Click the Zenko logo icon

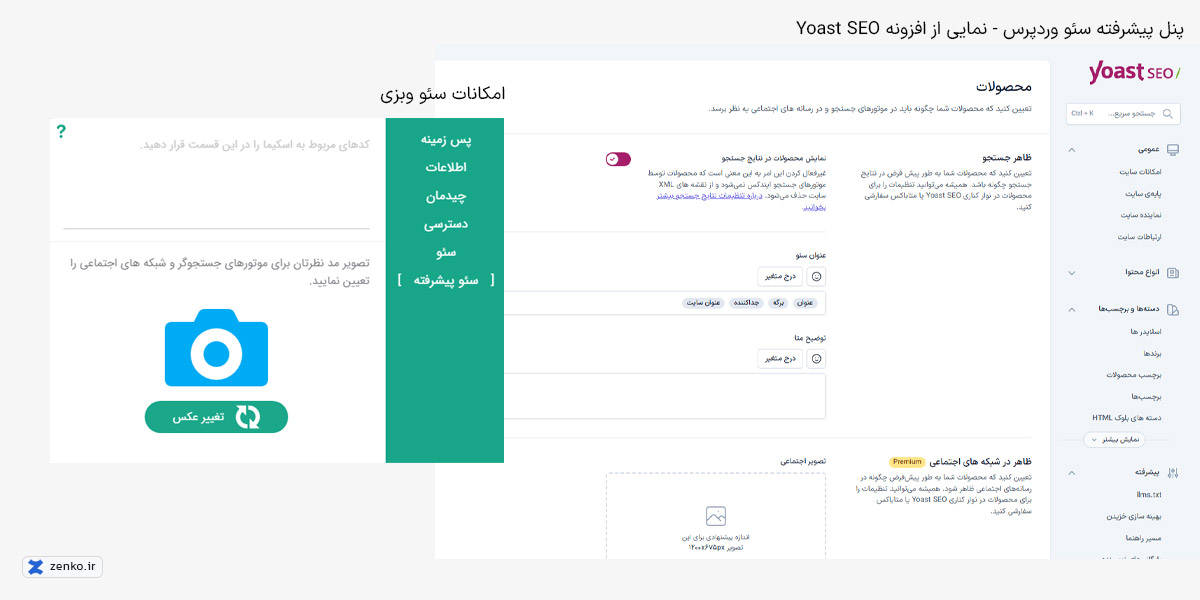point(36,567)
